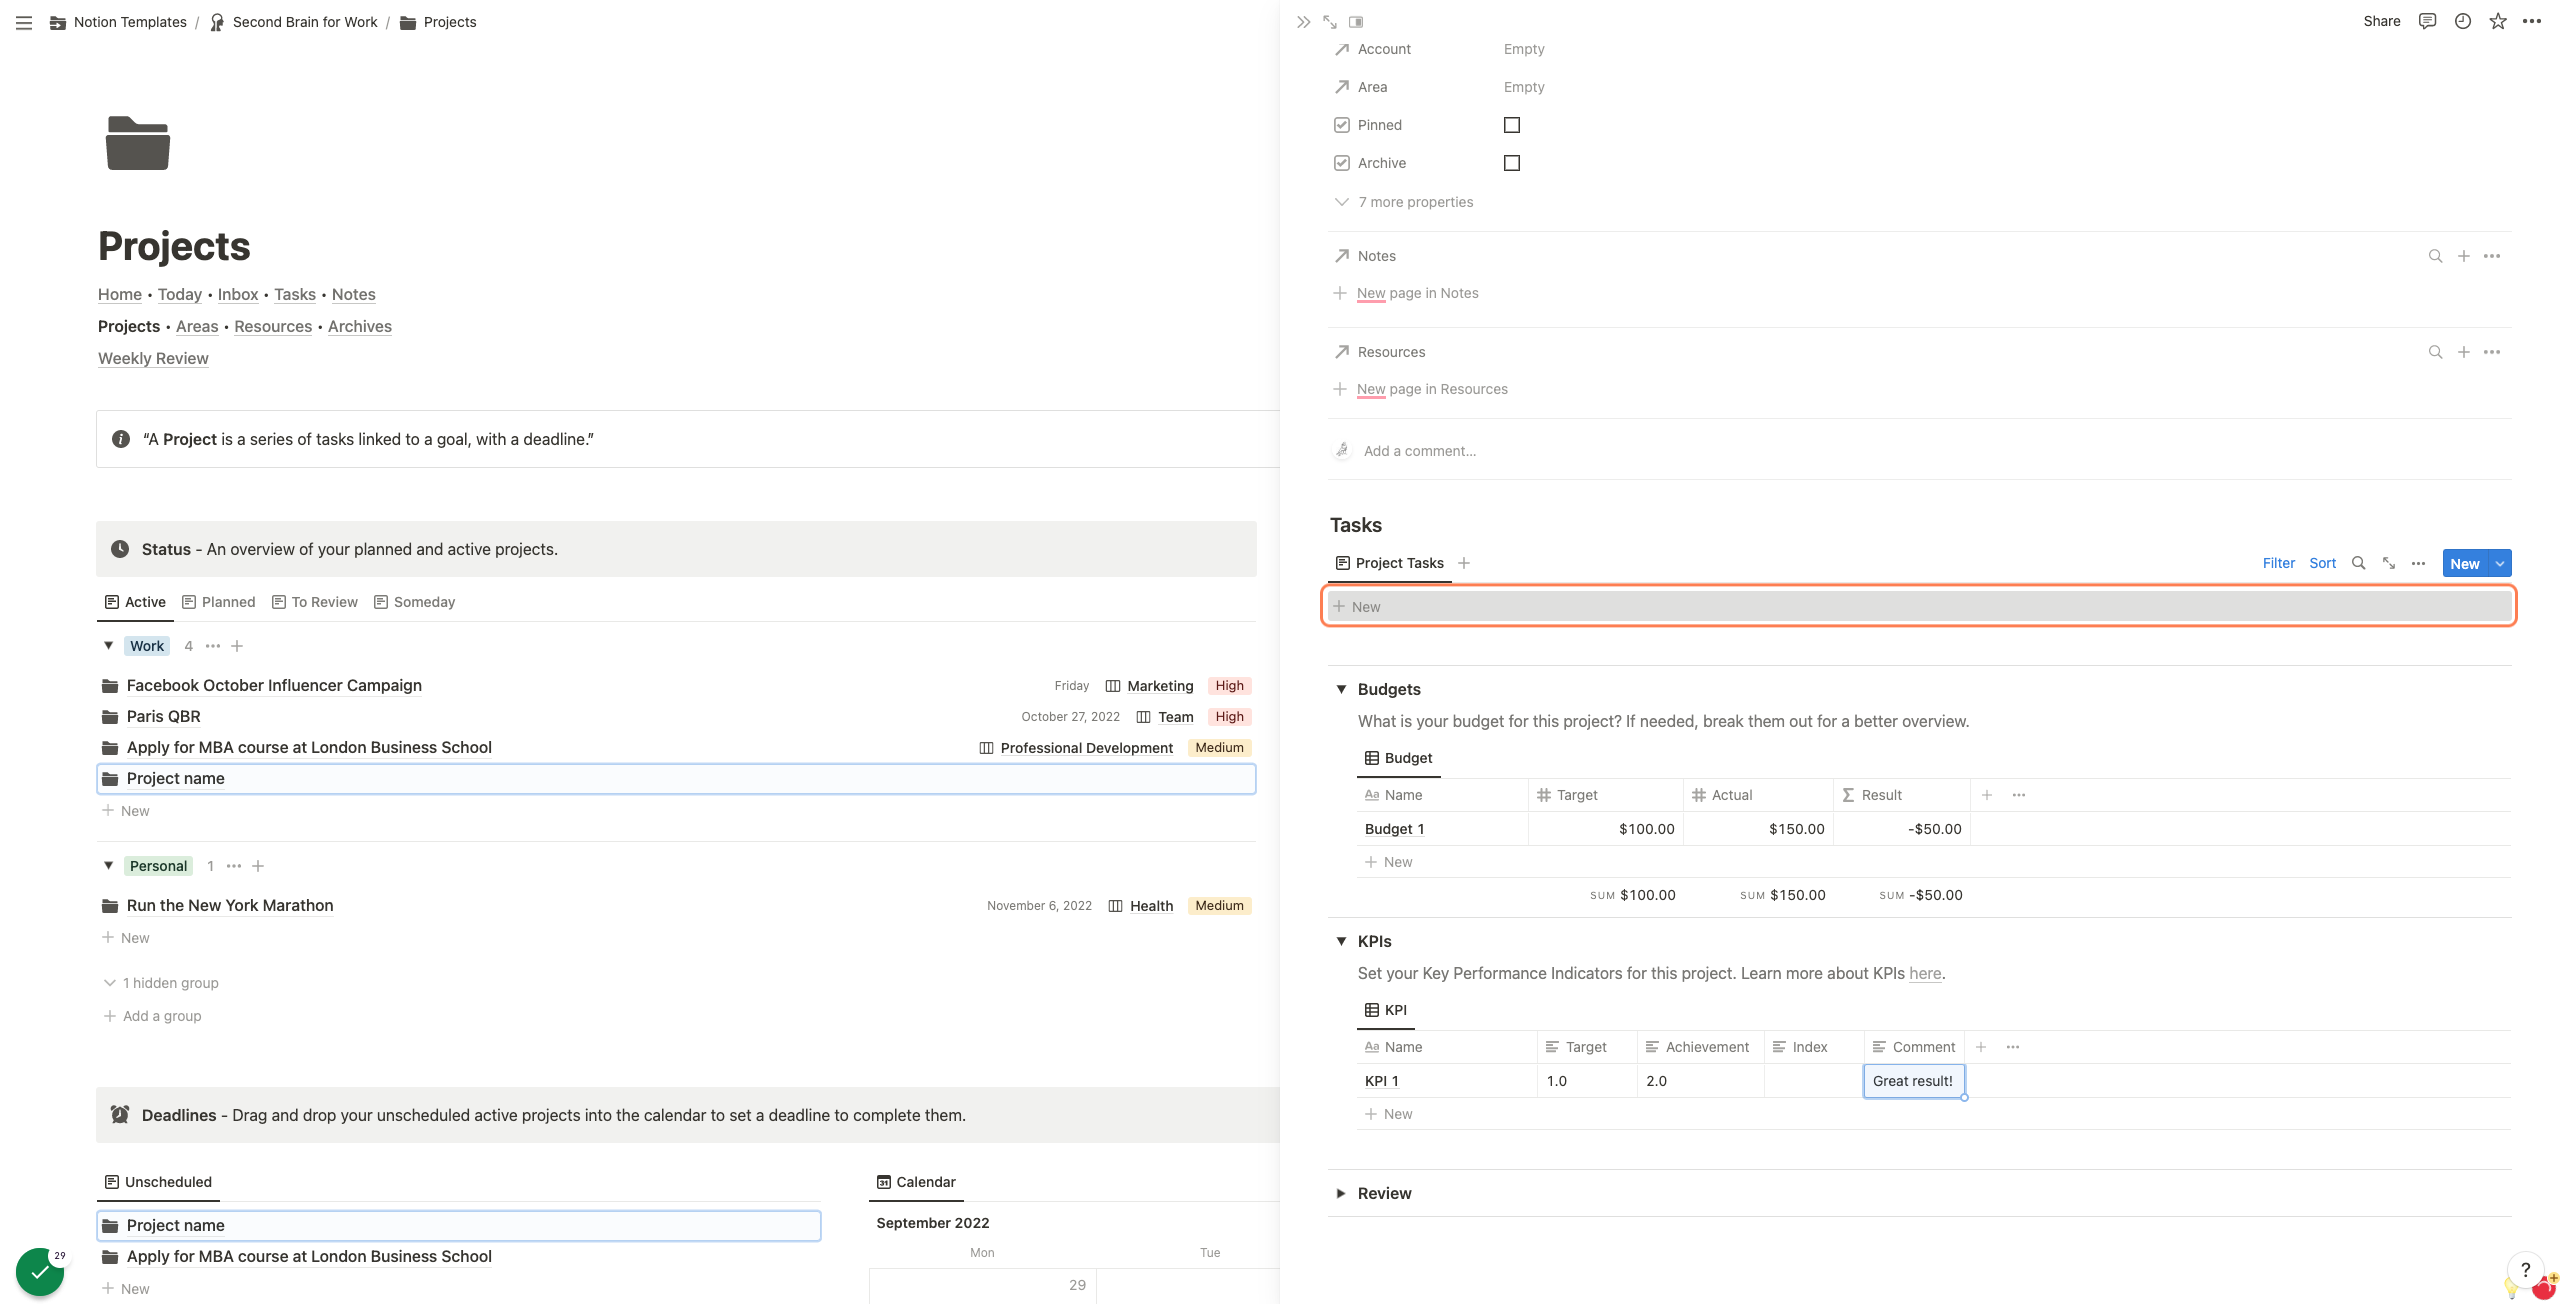Add a new row in Project Tasks
Image resolution: width=2560 pixels, height=1304 pixels.
click(1918, 607)
